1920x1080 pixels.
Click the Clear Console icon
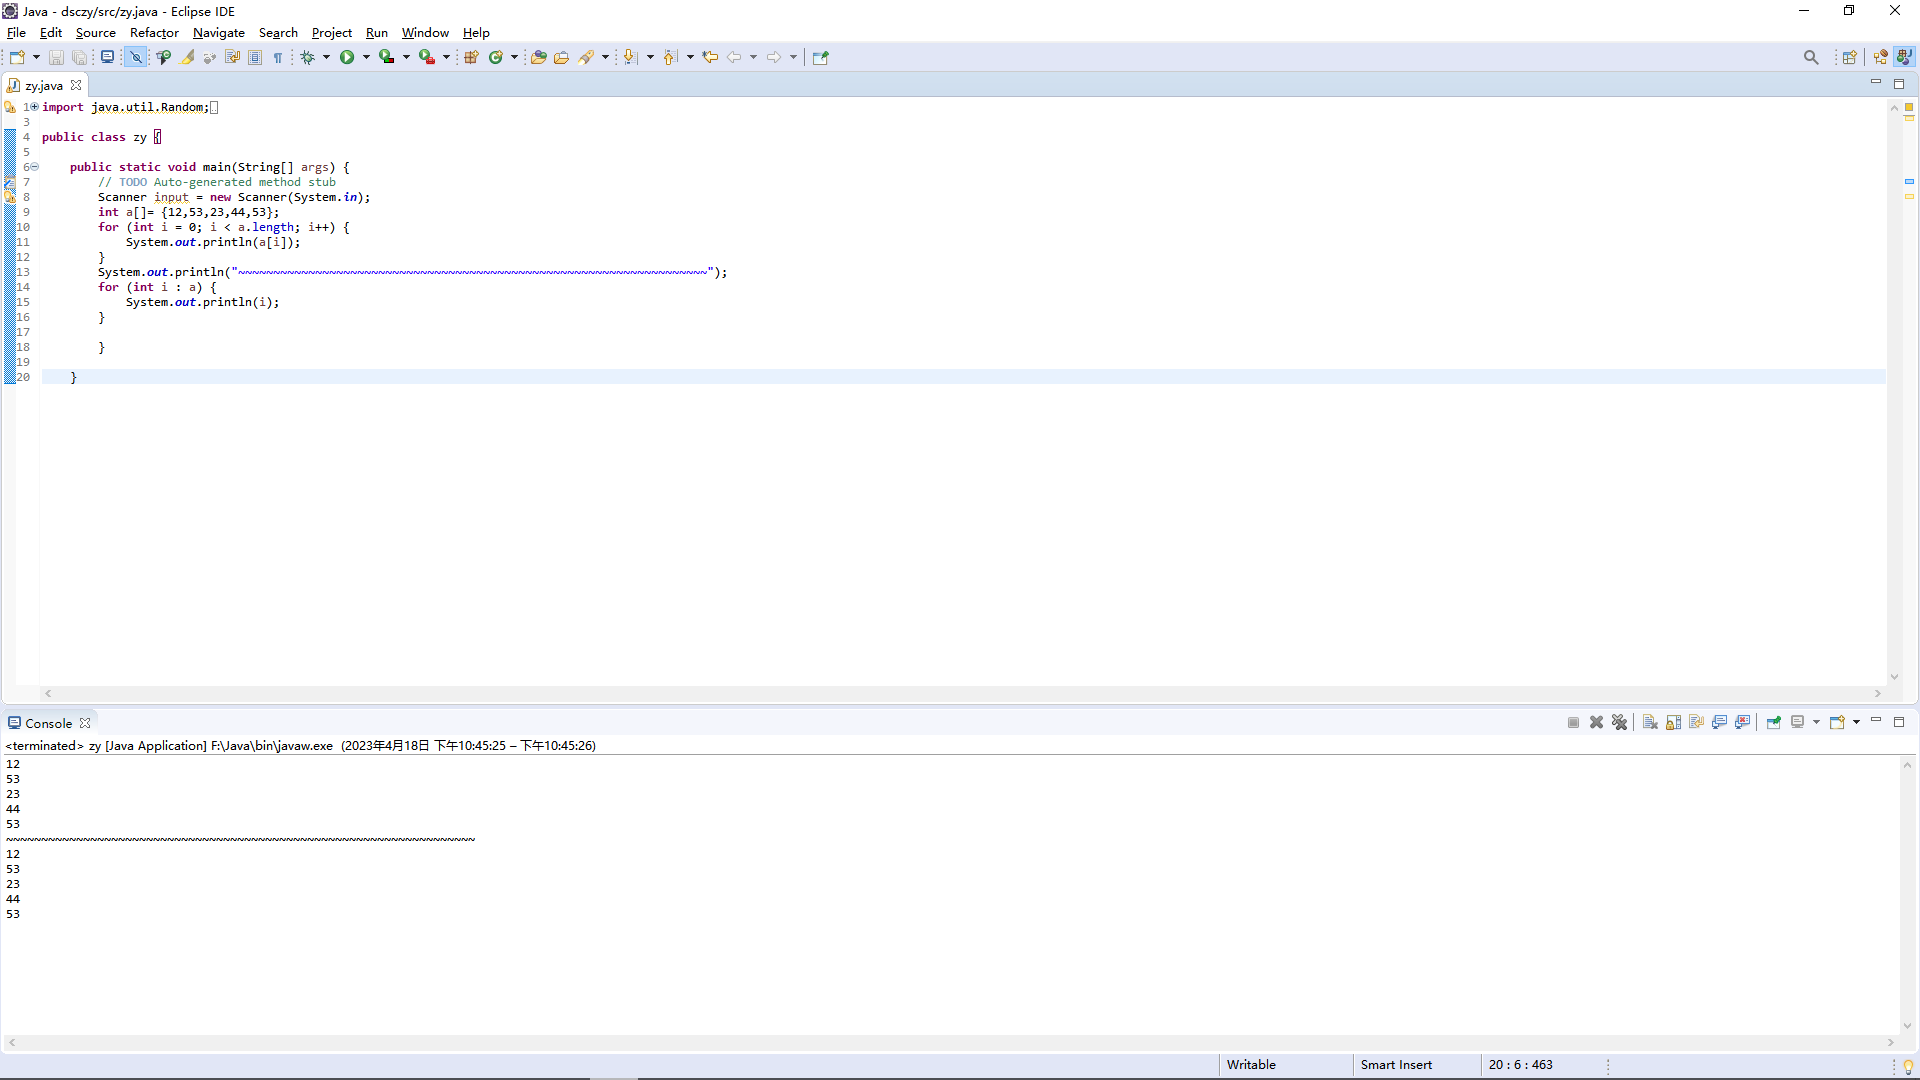pyautogui.click(x=1650, y=722)
